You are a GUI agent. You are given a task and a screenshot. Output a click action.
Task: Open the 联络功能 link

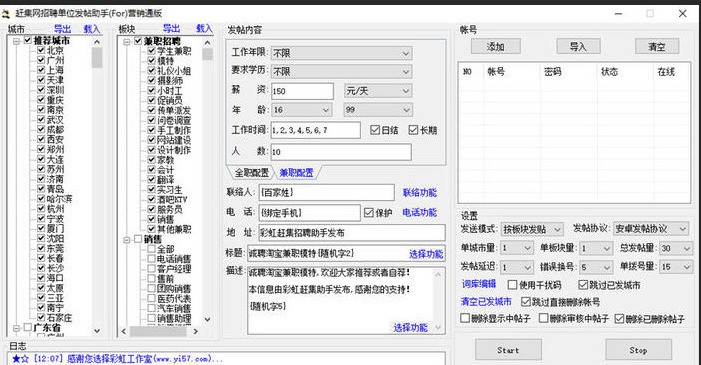pyautogui.click(x=419, y=192)
